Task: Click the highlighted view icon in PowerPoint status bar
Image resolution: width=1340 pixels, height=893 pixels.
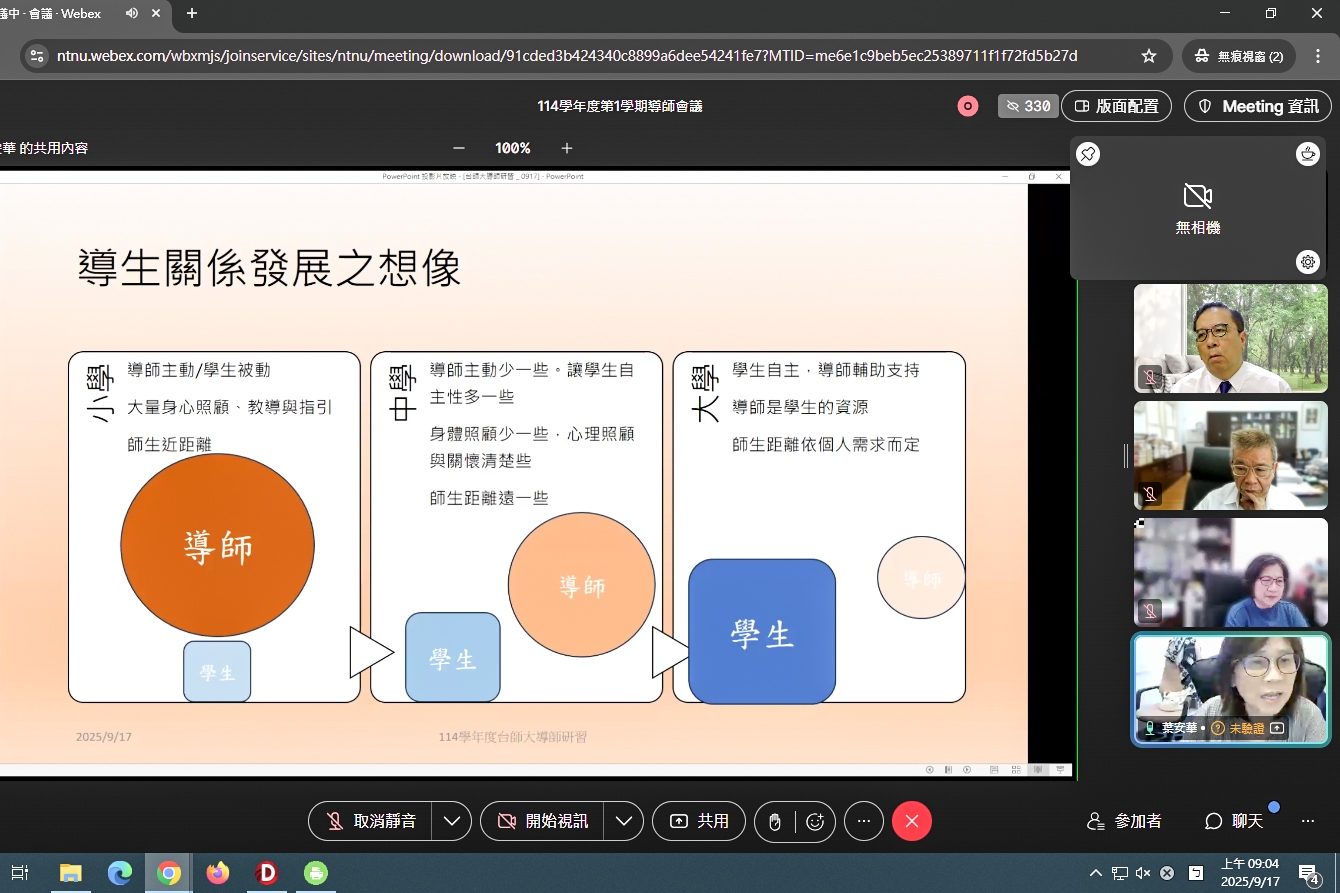Action: [1038, 770]
